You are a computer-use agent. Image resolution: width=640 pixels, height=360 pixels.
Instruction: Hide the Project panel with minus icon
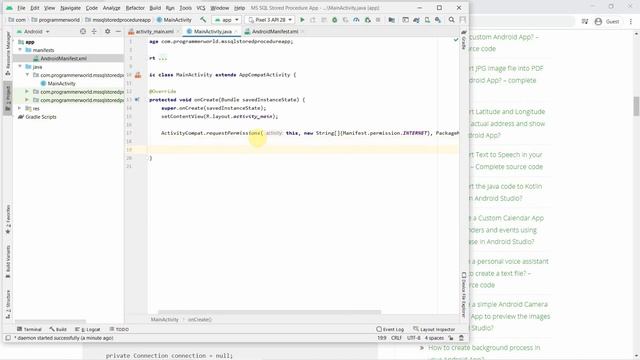tap(118, 31)
